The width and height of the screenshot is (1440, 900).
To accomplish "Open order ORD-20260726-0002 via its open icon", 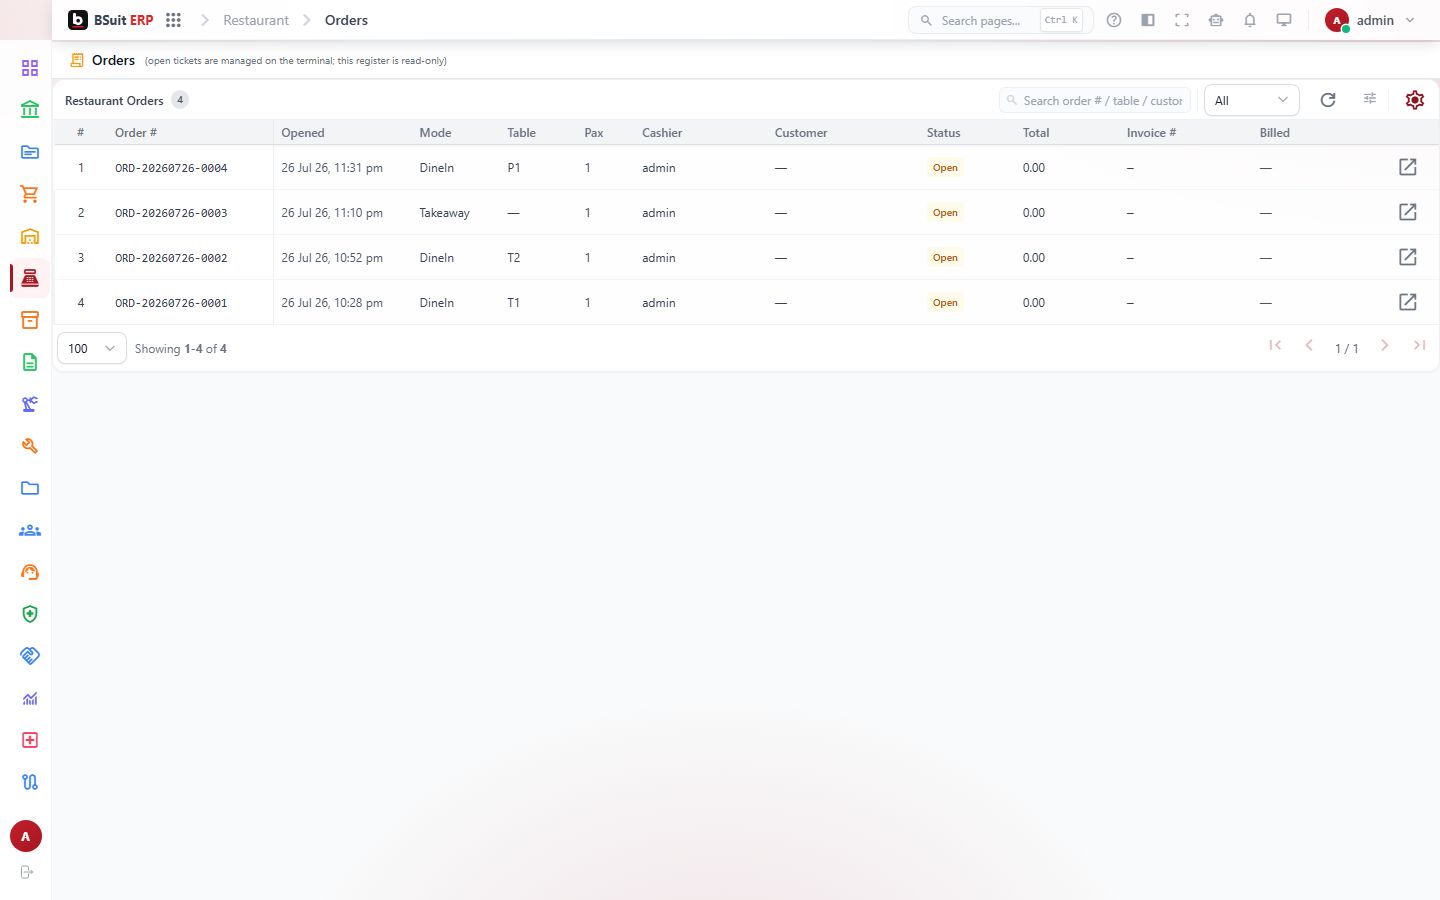I will coord(1408,257).
